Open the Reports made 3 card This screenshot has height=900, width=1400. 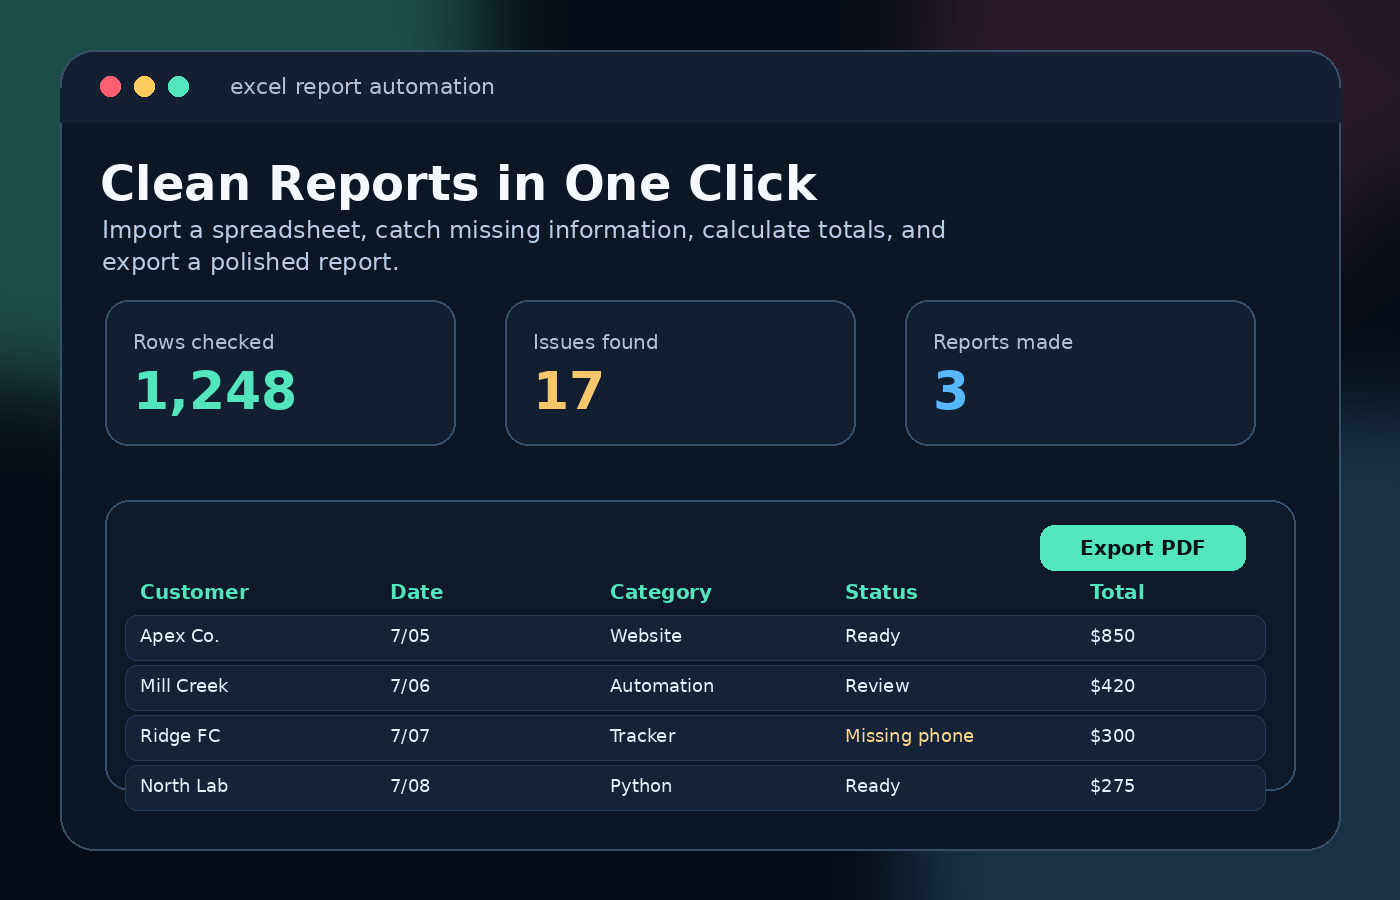tap(1080, 373)
